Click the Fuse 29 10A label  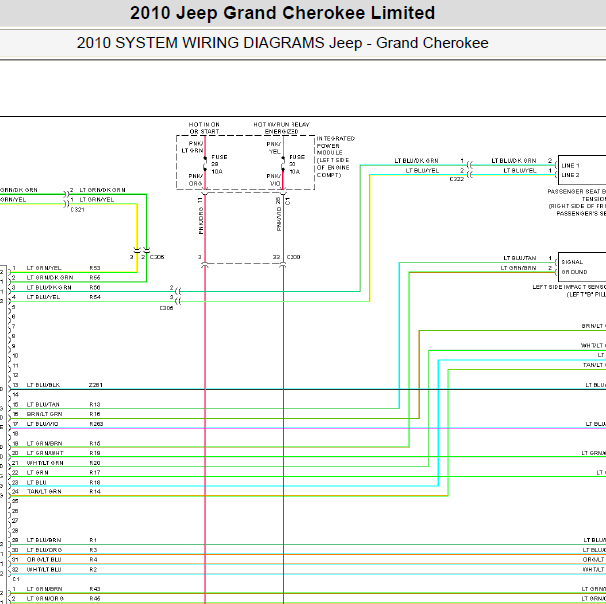coord(219,164)
